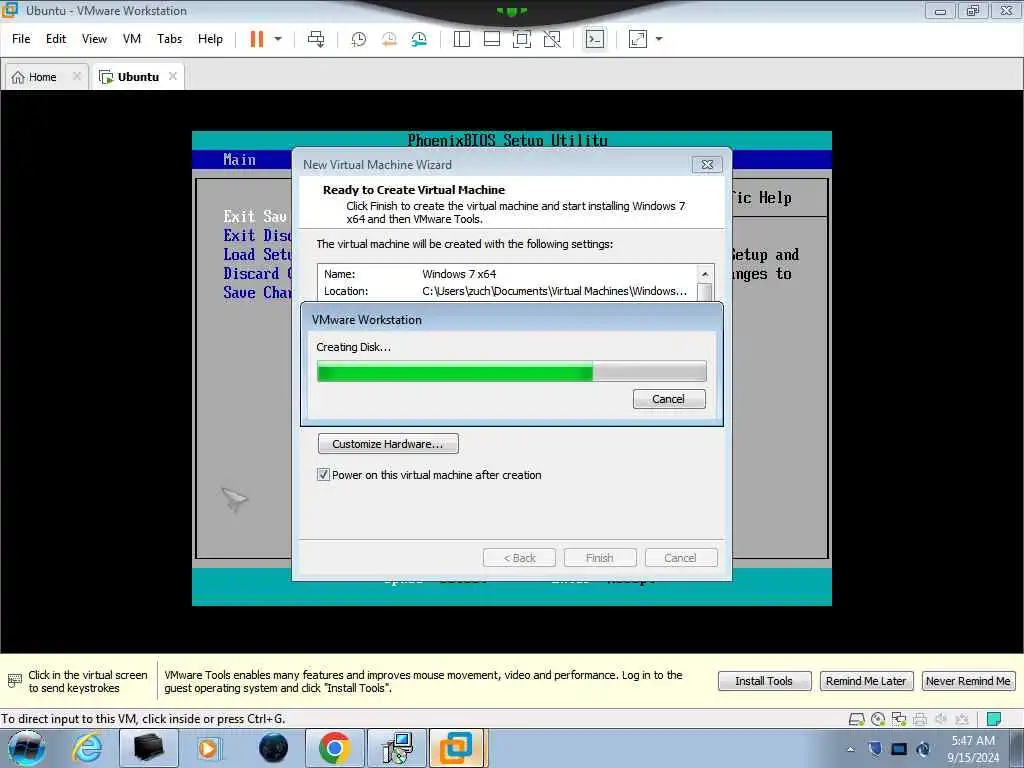1024x768 pixels.
Task: Click the keyboard hint icon in info bar
Action: 14,681
